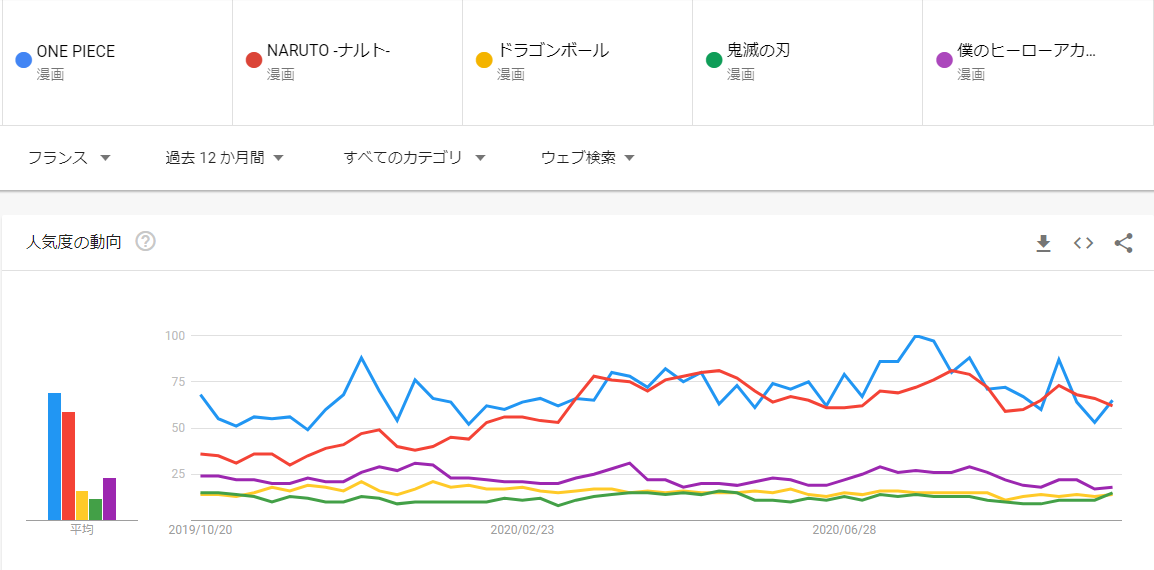Screen dimensions: 1154x570
Task: Open the embed code icon
Action: pyautogui.click(x=1083, y=243)
